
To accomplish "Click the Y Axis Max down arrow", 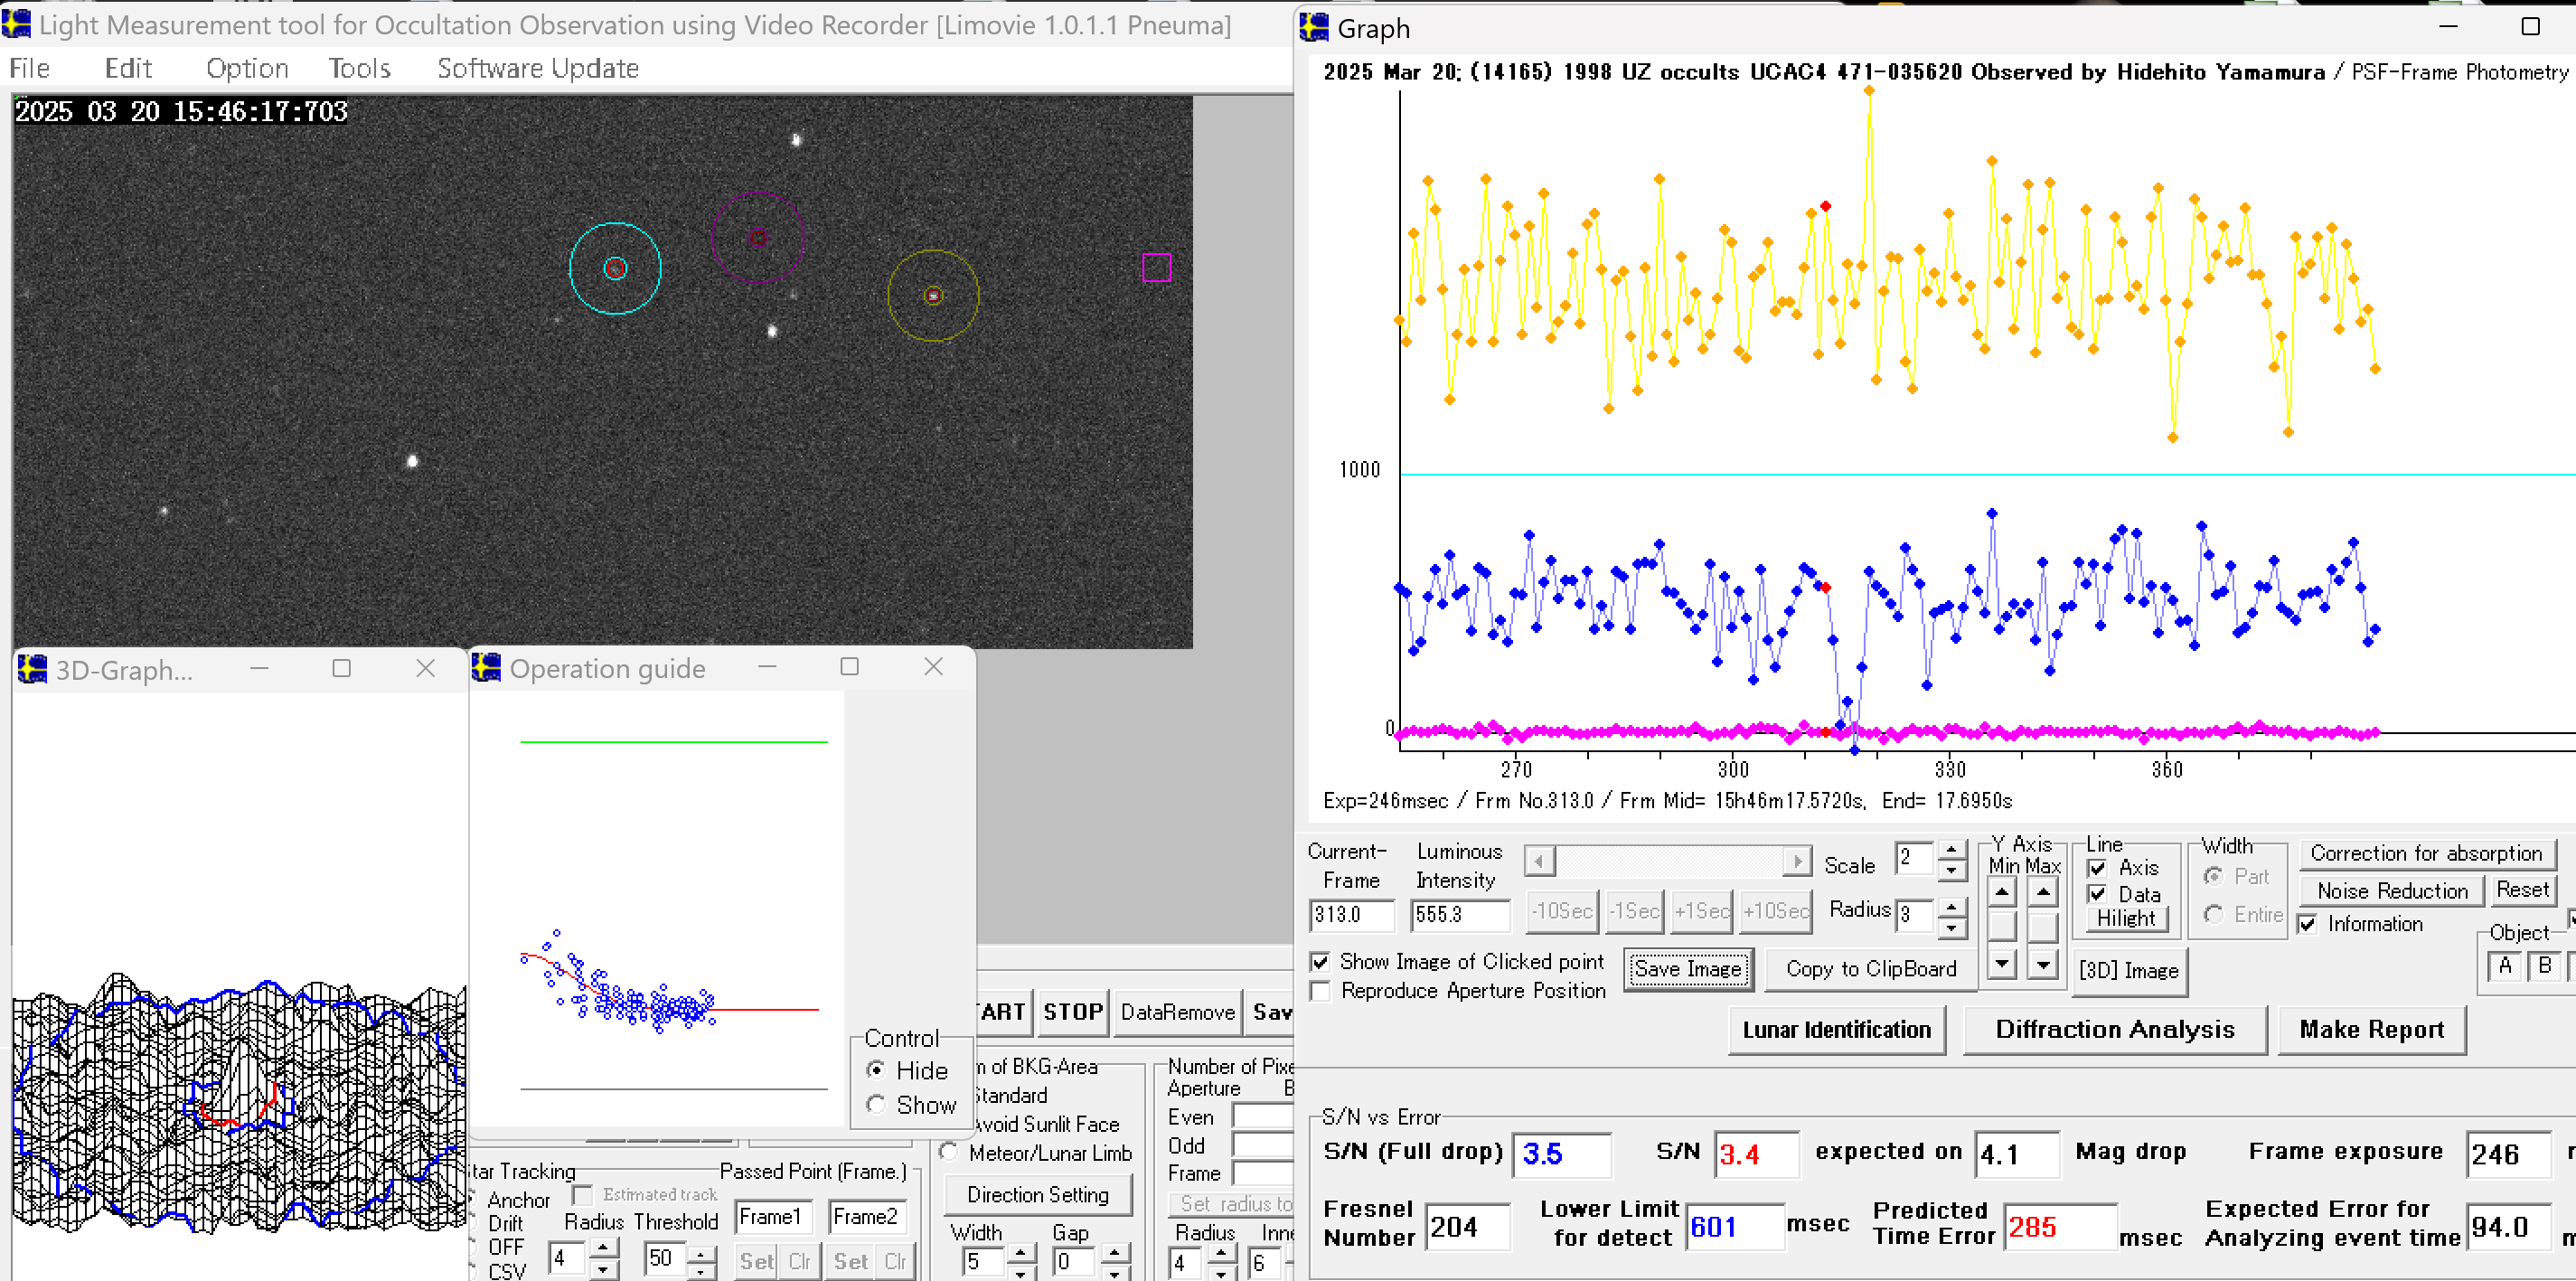I will pos(2043,964).
